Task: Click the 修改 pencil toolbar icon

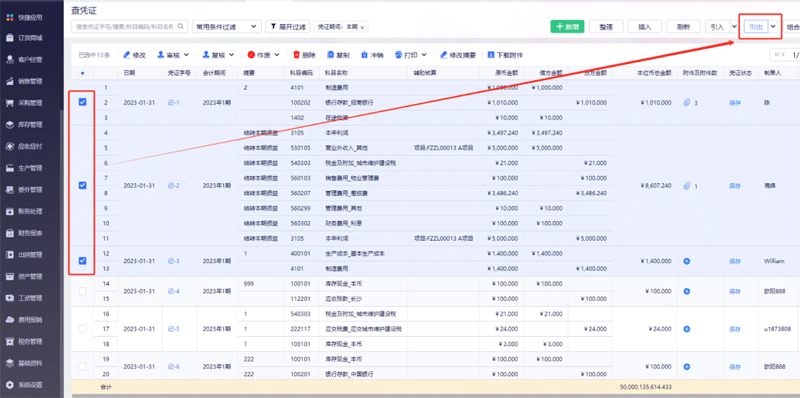Action: [127, 55]
